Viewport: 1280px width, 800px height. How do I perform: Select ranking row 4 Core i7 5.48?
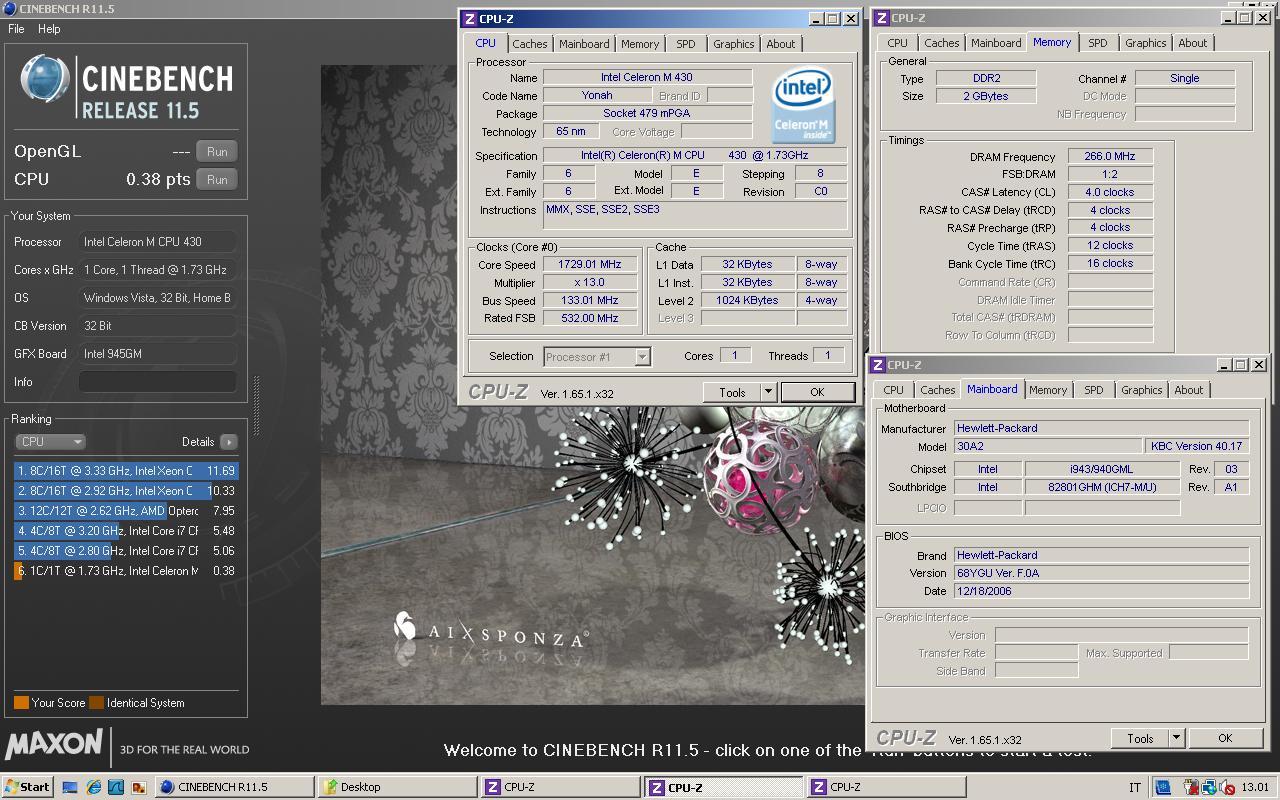(x=126, y=531)
